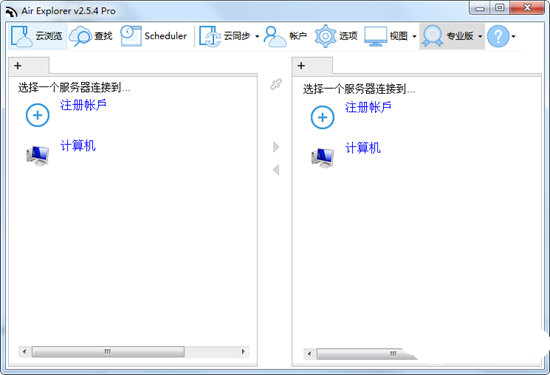Expand the 云同步 dropdown arrow

(257, 36)
